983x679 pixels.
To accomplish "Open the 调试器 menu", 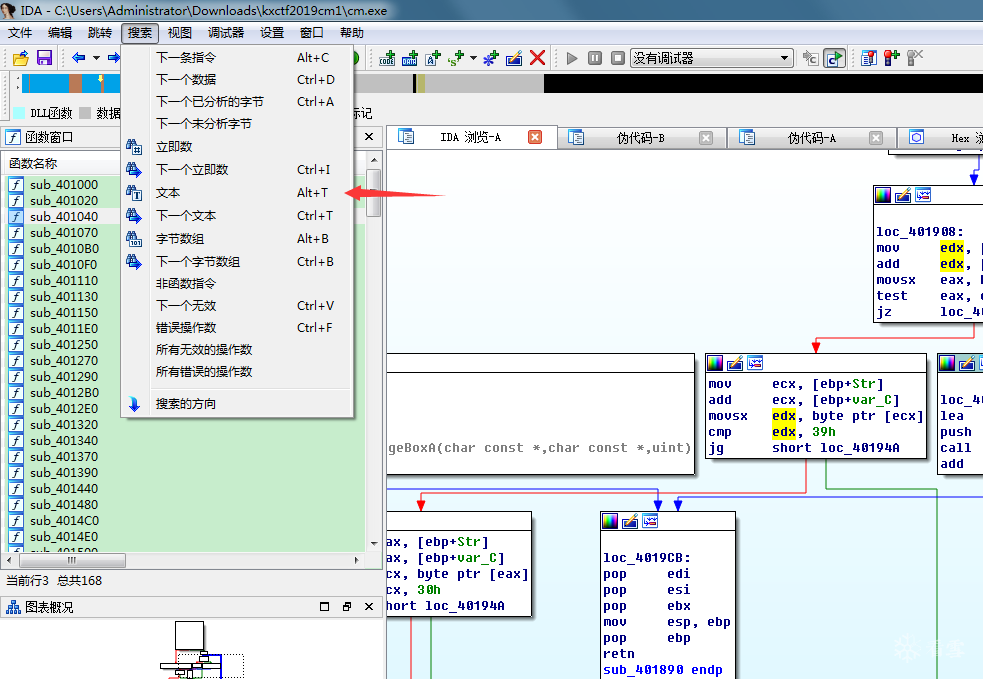I will coord(226,33).
